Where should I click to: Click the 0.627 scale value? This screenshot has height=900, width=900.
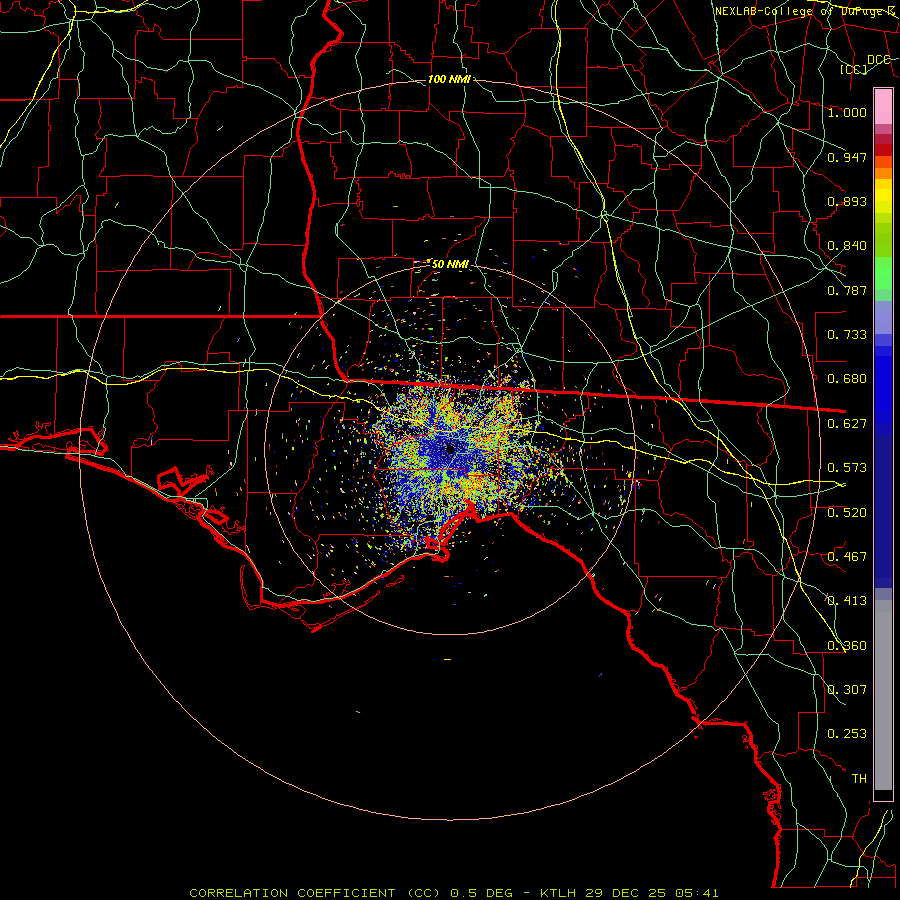point(847,424)
